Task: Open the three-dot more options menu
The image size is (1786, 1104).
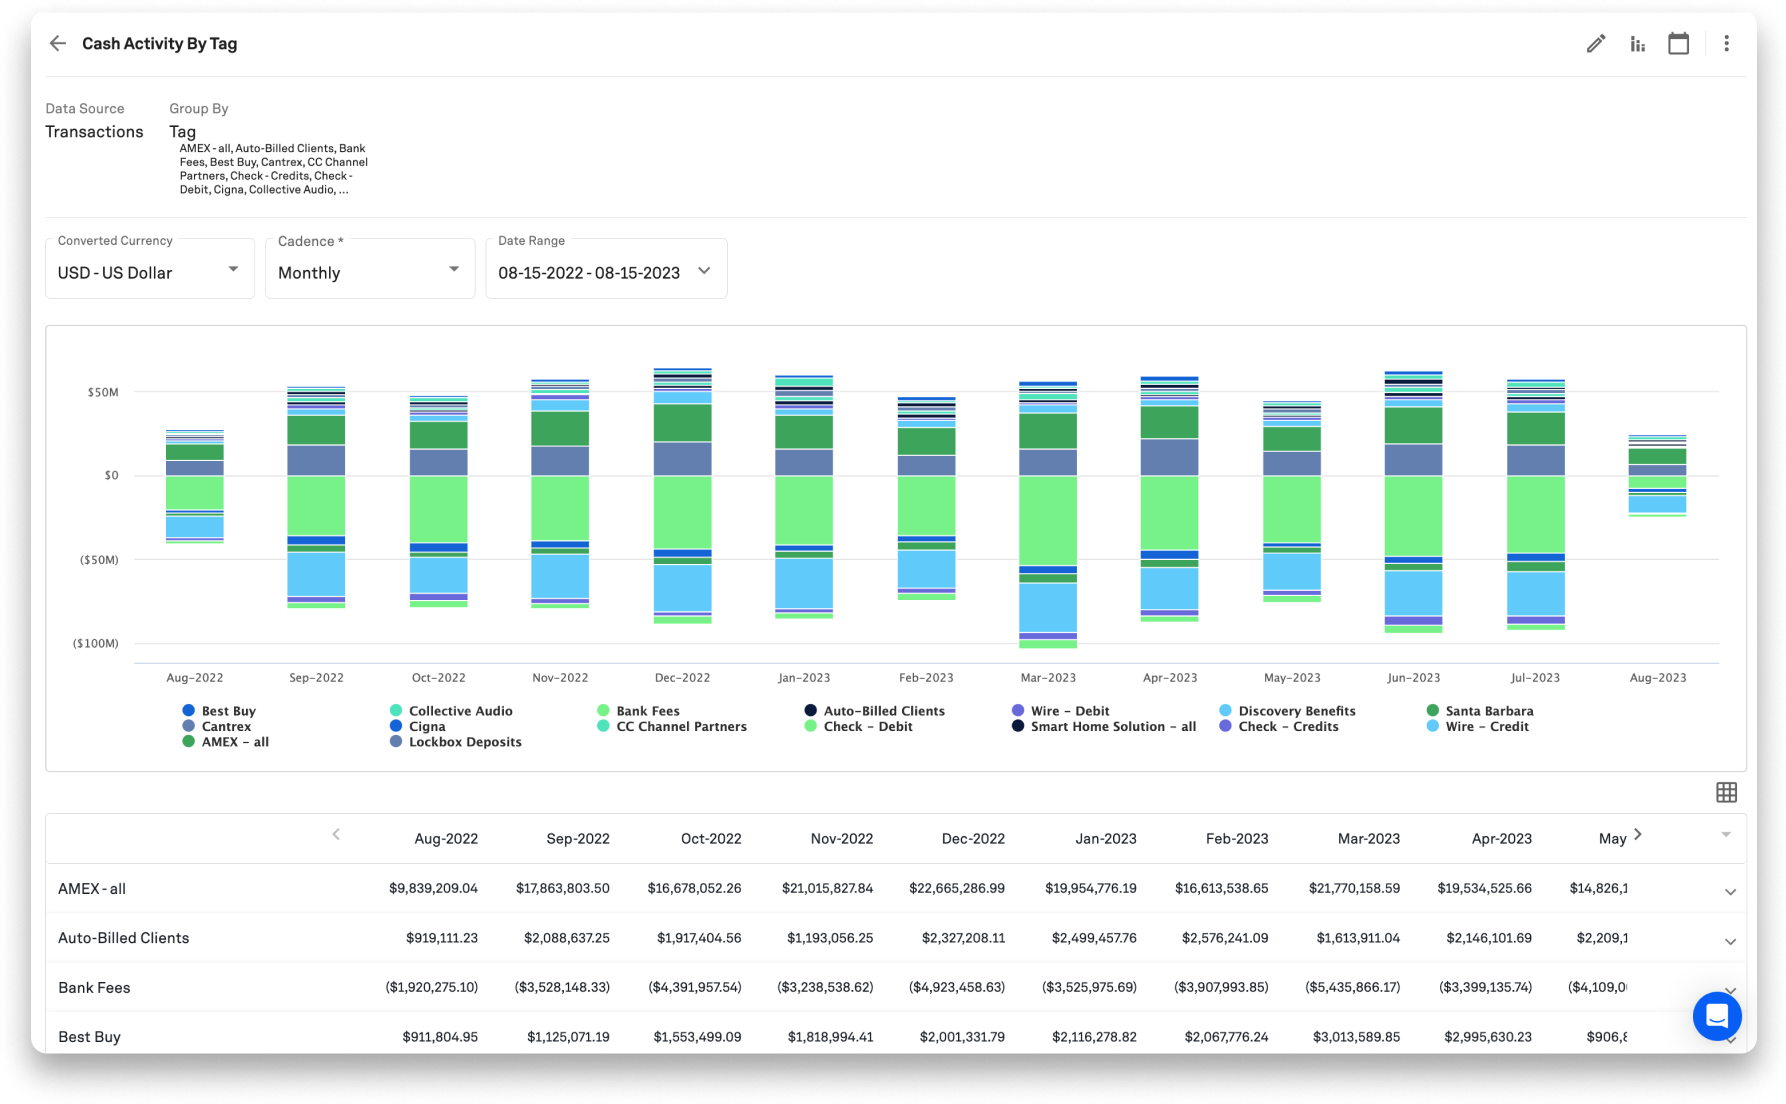Action: (1726, 43)
